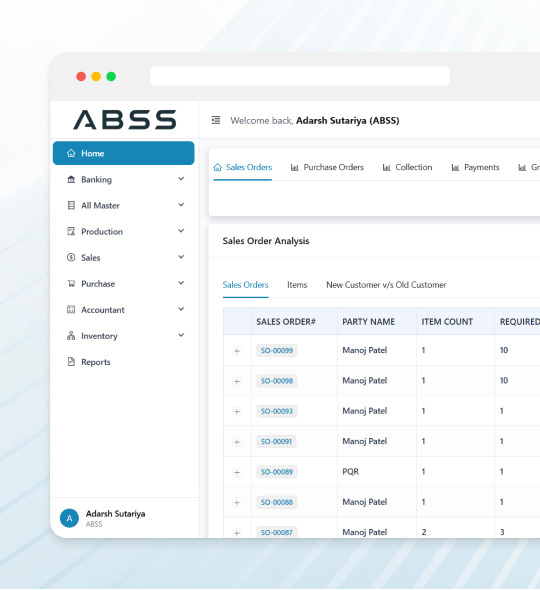Expand row SO-00087 with plus icon

pyautogui.click(x=237, y=533)
